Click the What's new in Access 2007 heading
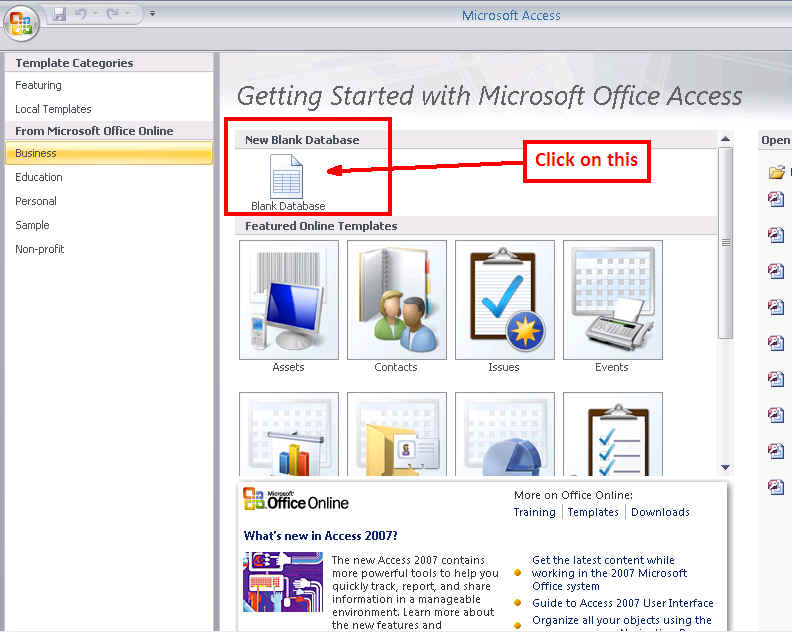This screenshot has height=632, width=792. 321,536
